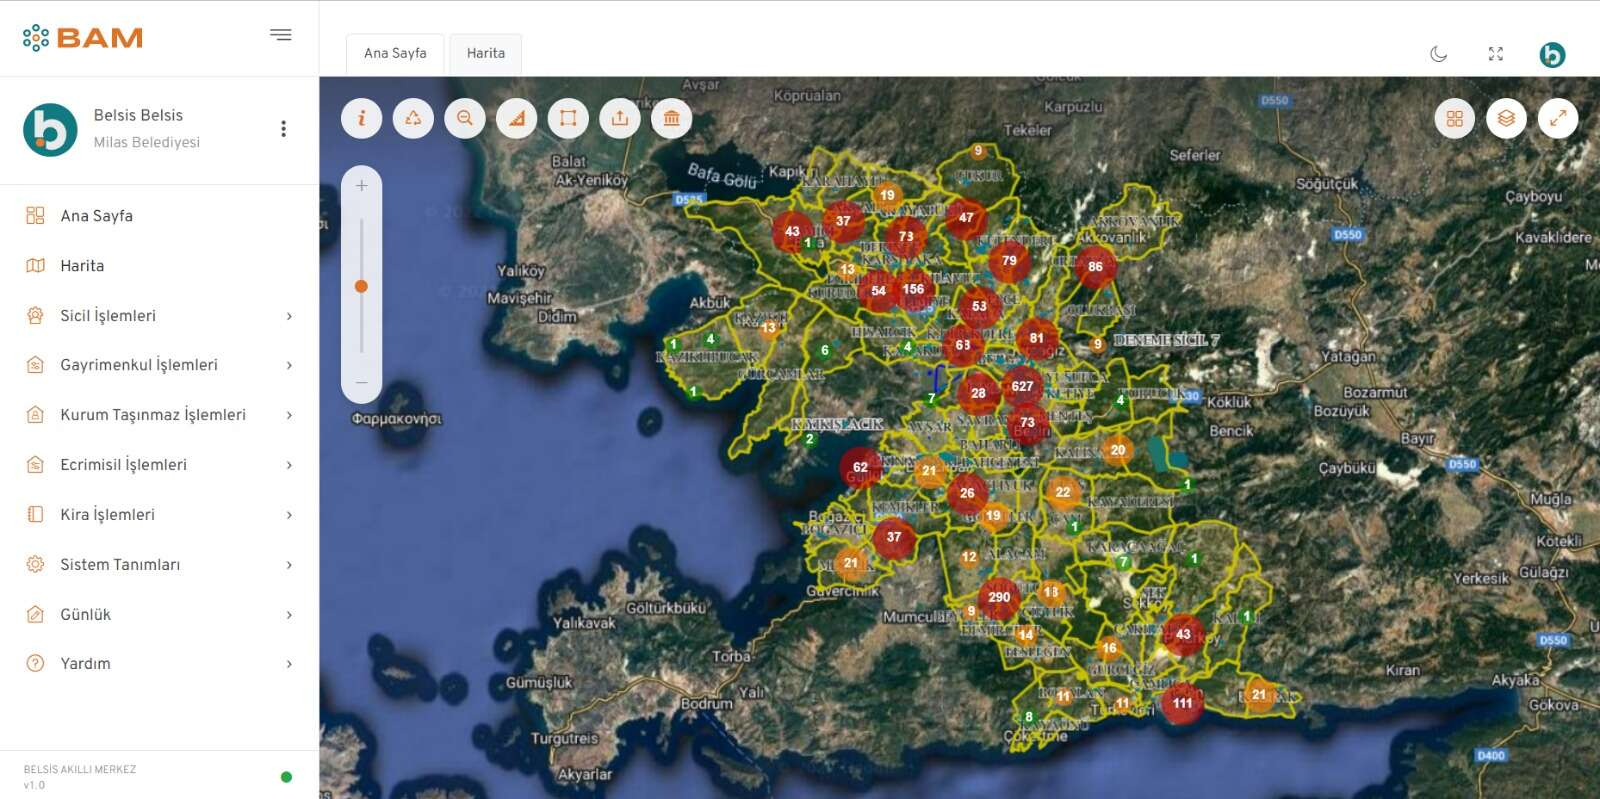This screenshot has width=1600, height=799.
Task: Switch to the Ana Sayfa tab
Action: pos(395,53)
